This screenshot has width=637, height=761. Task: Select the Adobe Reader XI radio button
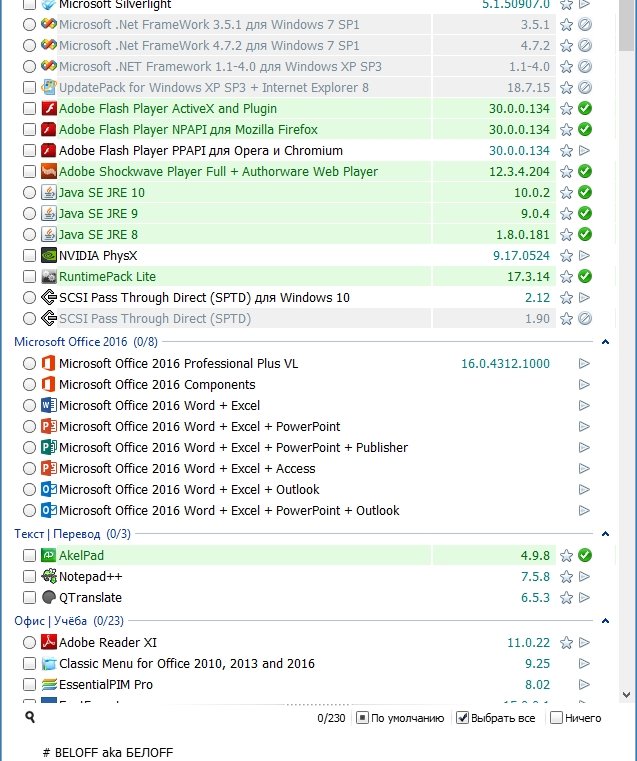[30, 643]
